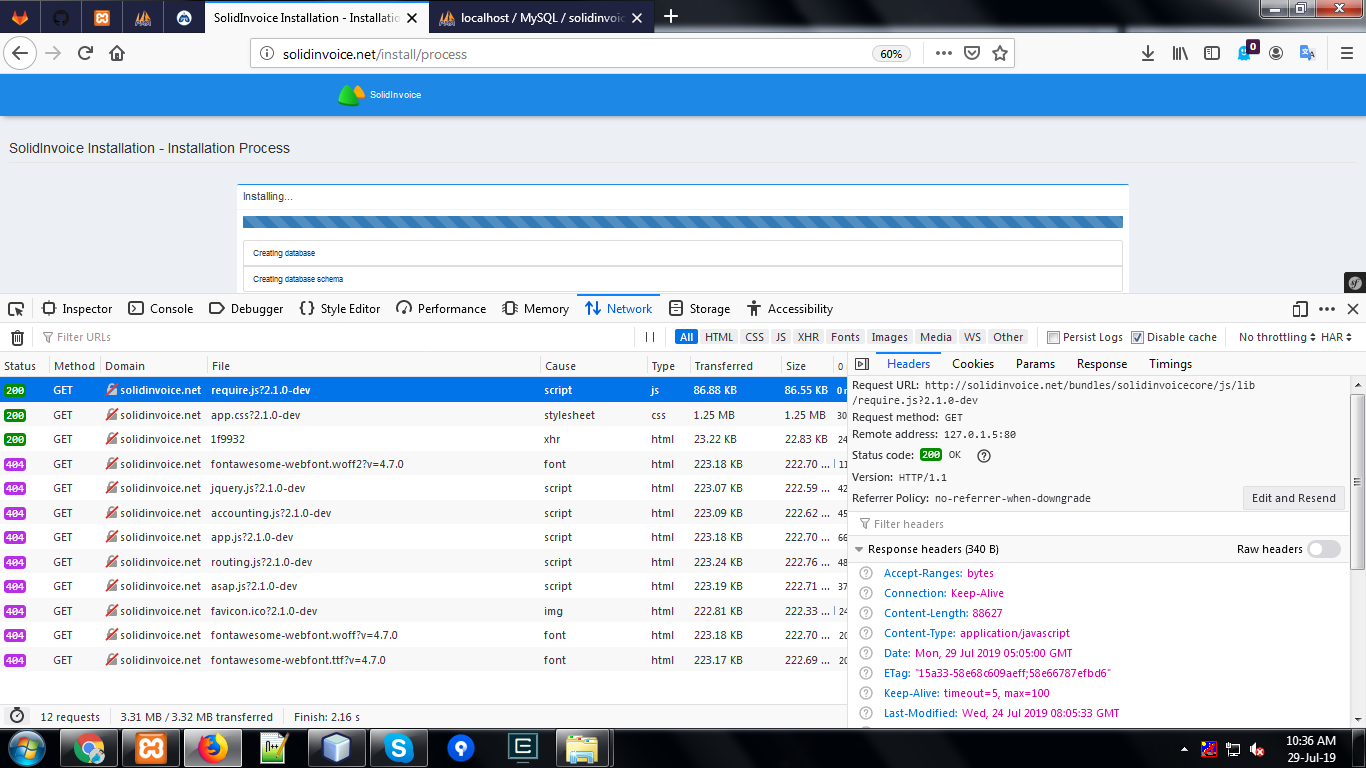
Task: Click the Edit and Resend button
Action: pos(1293,498)
